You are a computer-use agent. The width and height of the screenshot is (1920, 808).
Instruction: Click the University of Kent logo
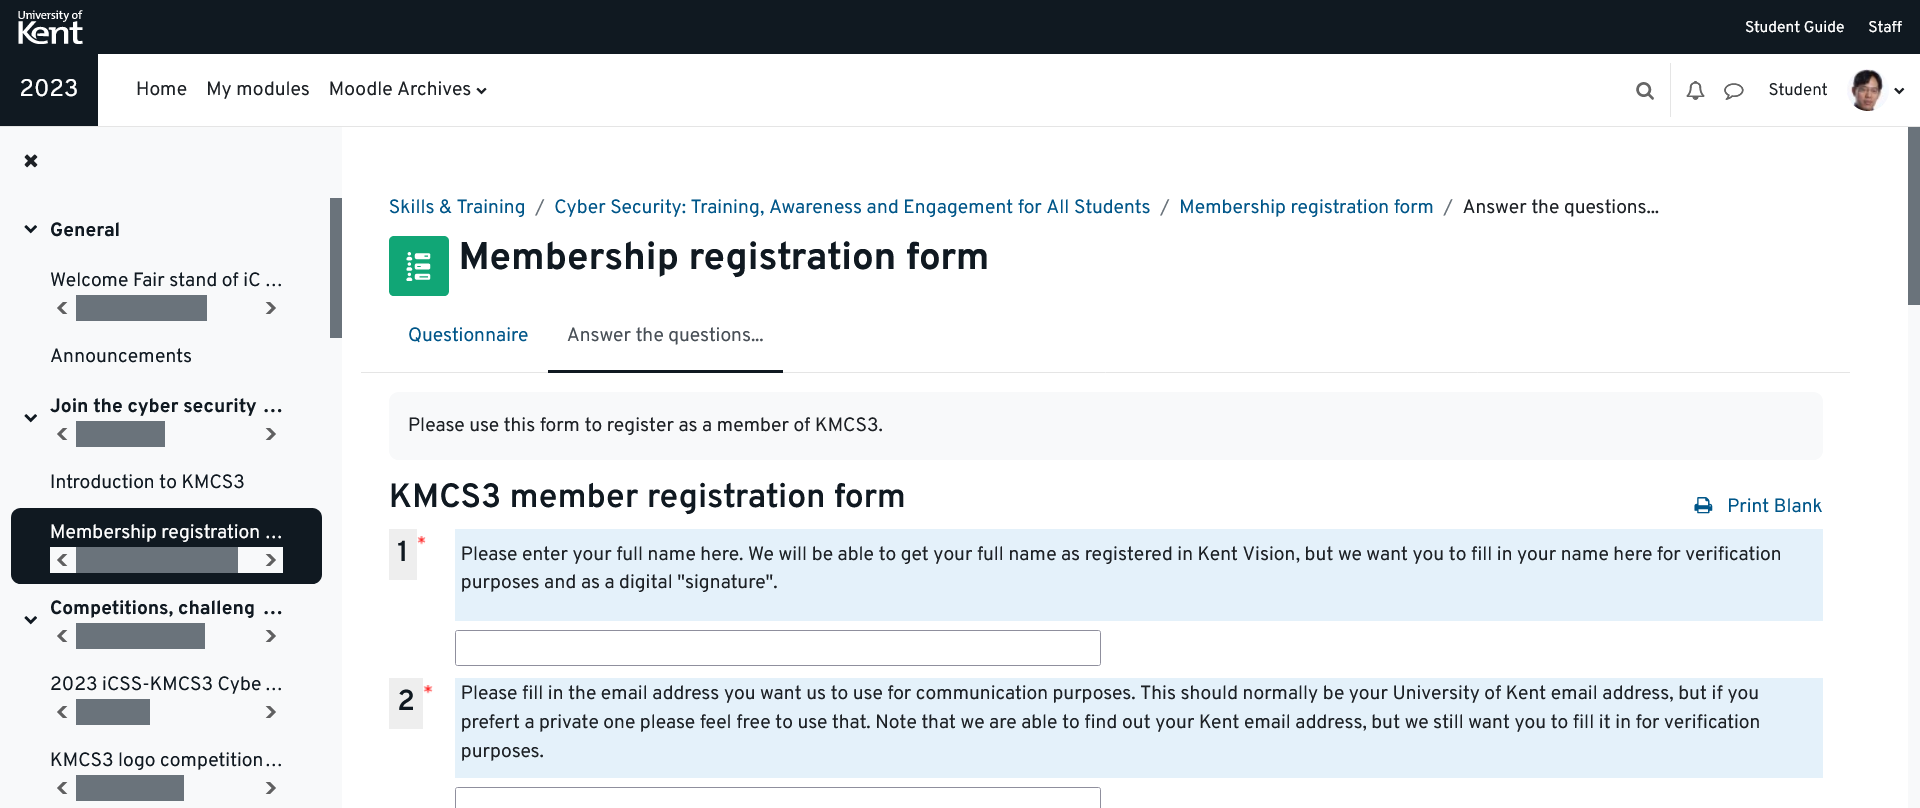[50, 27]
